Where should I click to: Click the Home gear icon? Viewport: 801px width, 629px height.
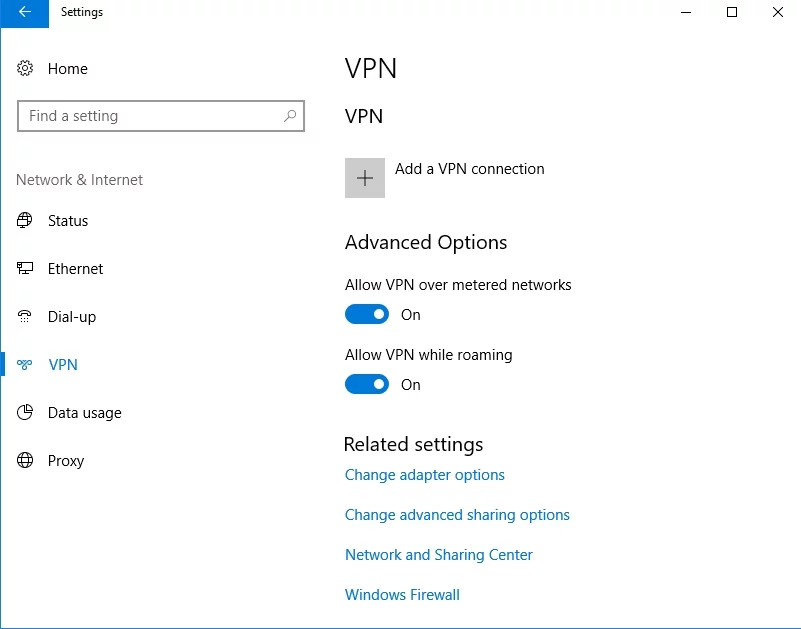click(x=25, y=69)
